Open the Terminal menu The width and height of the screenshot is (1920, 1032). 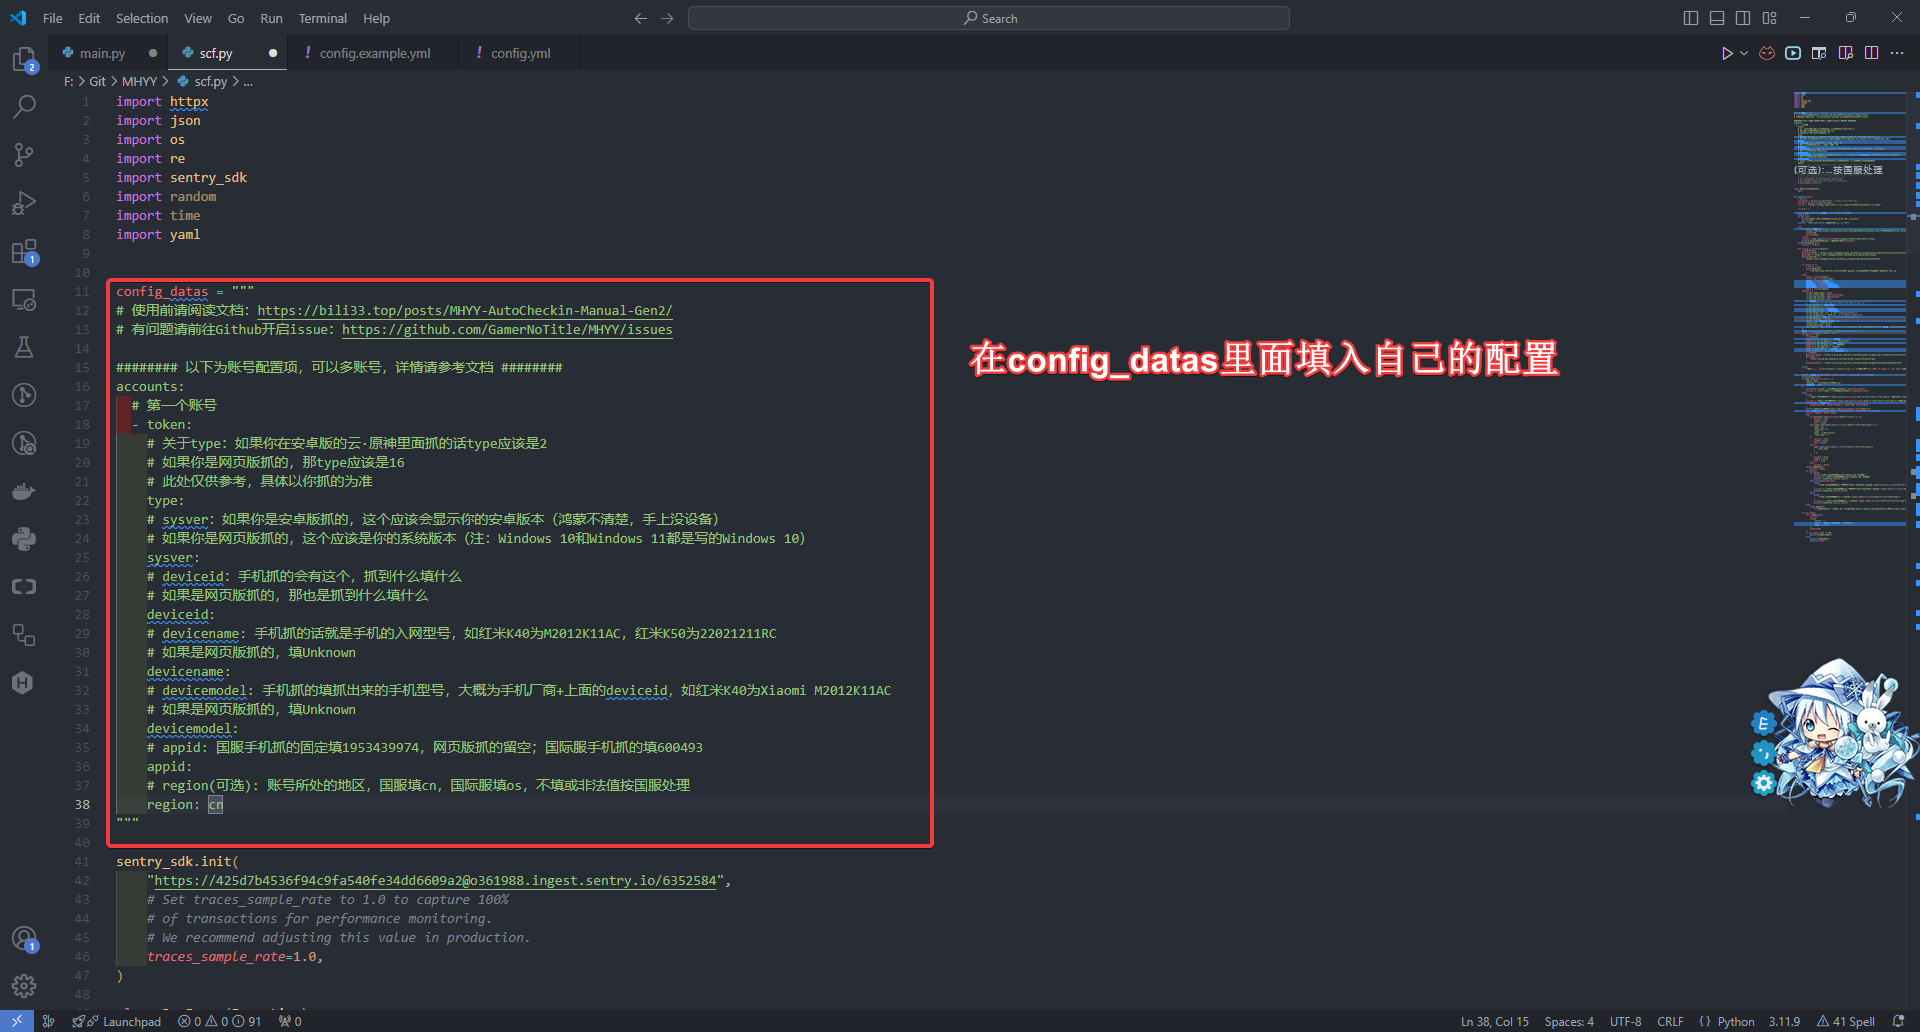click(322, 18)
